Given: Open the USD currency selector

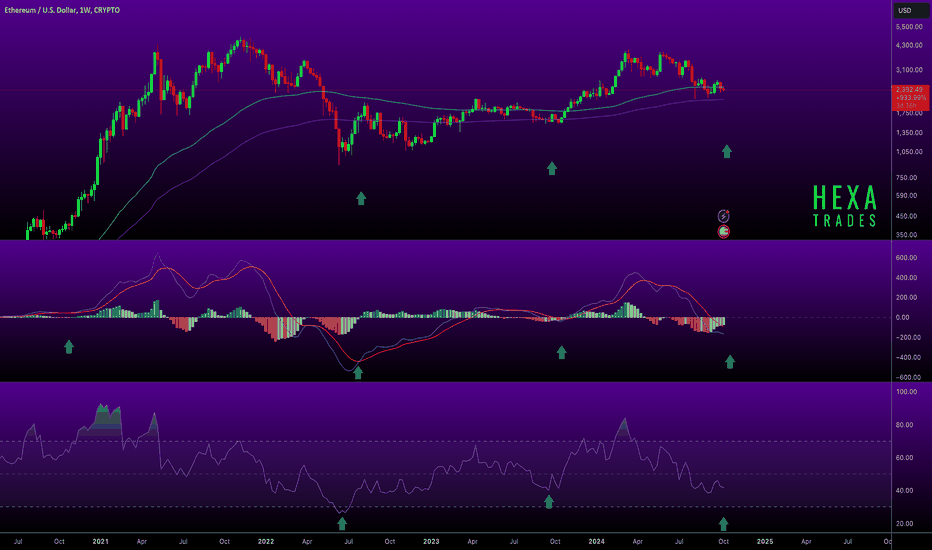Looking at the screenshot, I should [911, 10].
